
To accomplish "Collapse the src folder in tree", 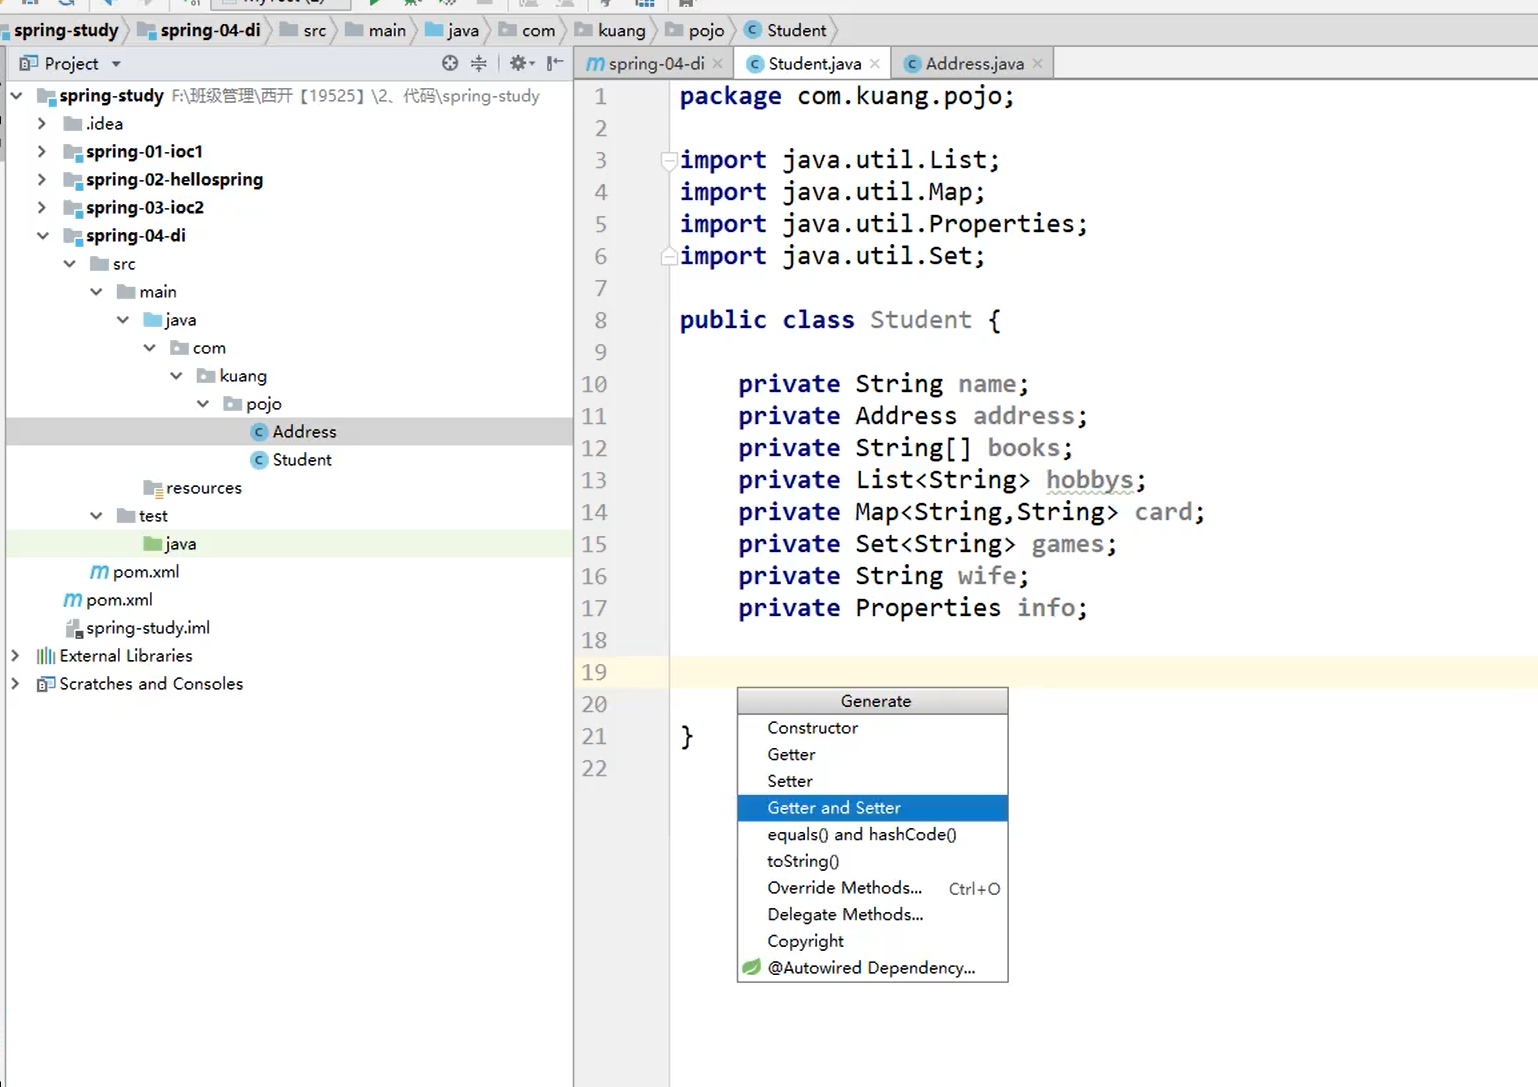I will (69, 264).
